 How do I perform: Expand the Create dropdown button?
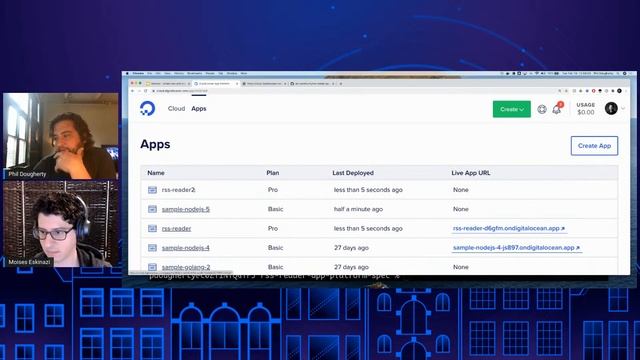[511, 109]
